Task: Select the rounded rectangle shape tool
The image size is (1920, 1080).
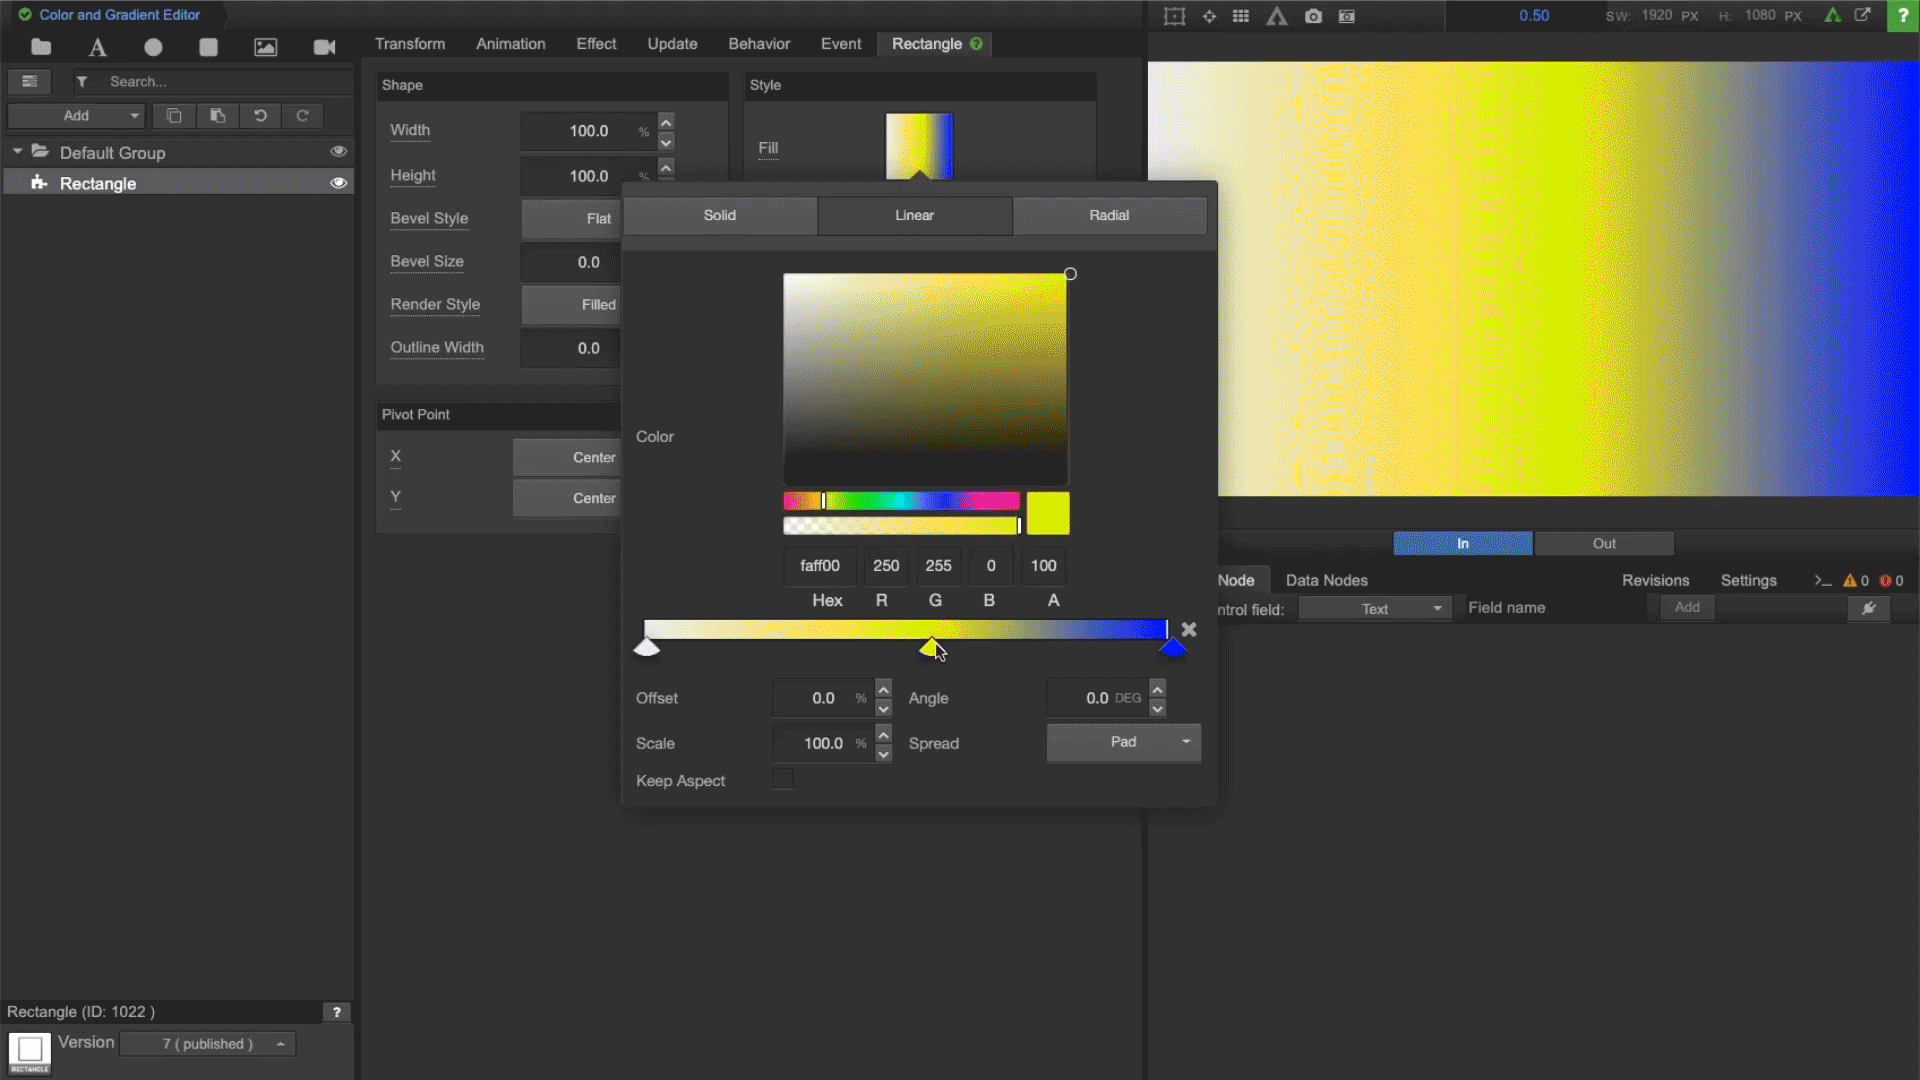Action: click(x=208, y=47)
